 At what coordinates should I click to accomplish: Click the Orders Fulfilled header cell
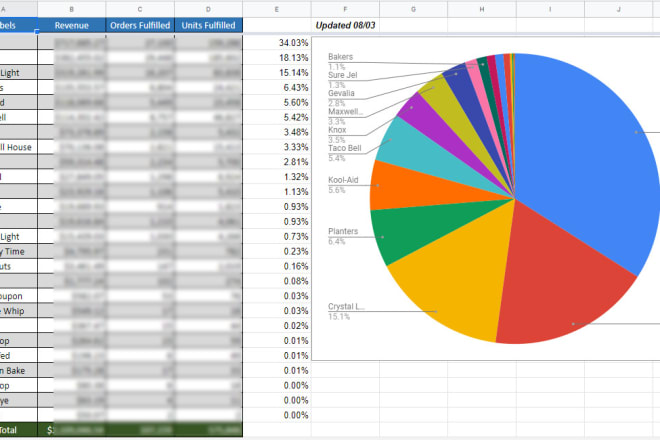point(140,25)
